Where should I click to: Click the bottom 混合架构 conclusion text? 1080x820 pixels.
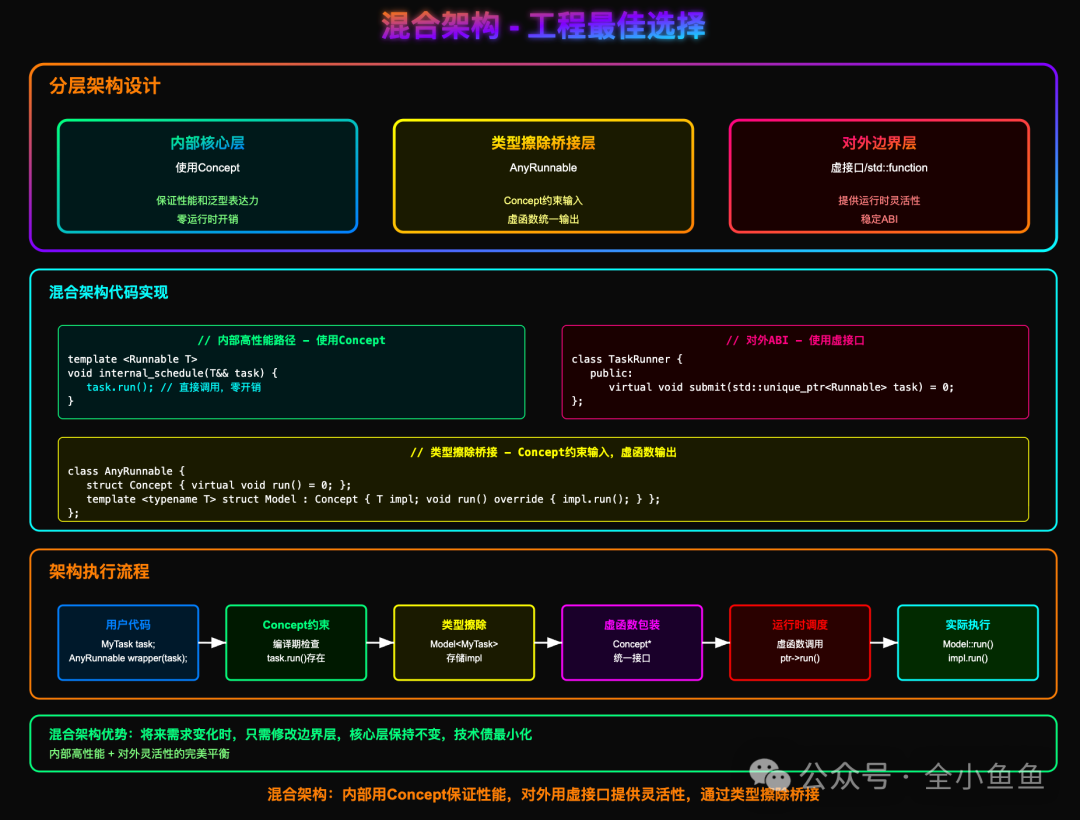point(540,795)
